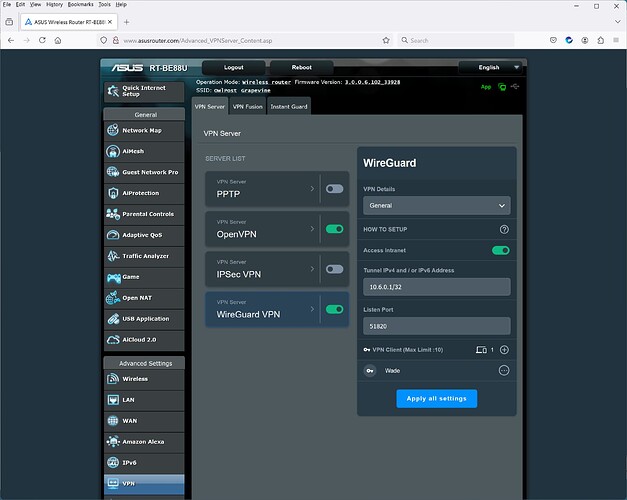
Task: Open options menu for Wade client
Action: (504, 370)
